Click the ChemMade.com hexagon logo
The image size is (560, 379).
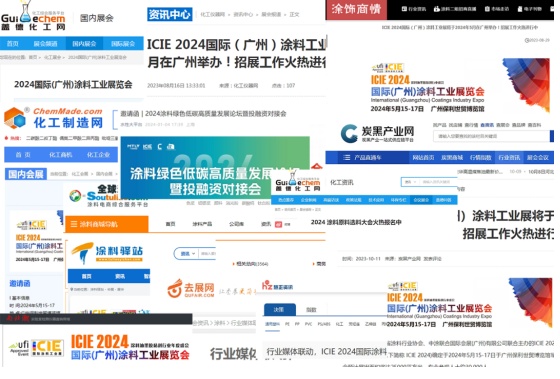pos(15,118)
